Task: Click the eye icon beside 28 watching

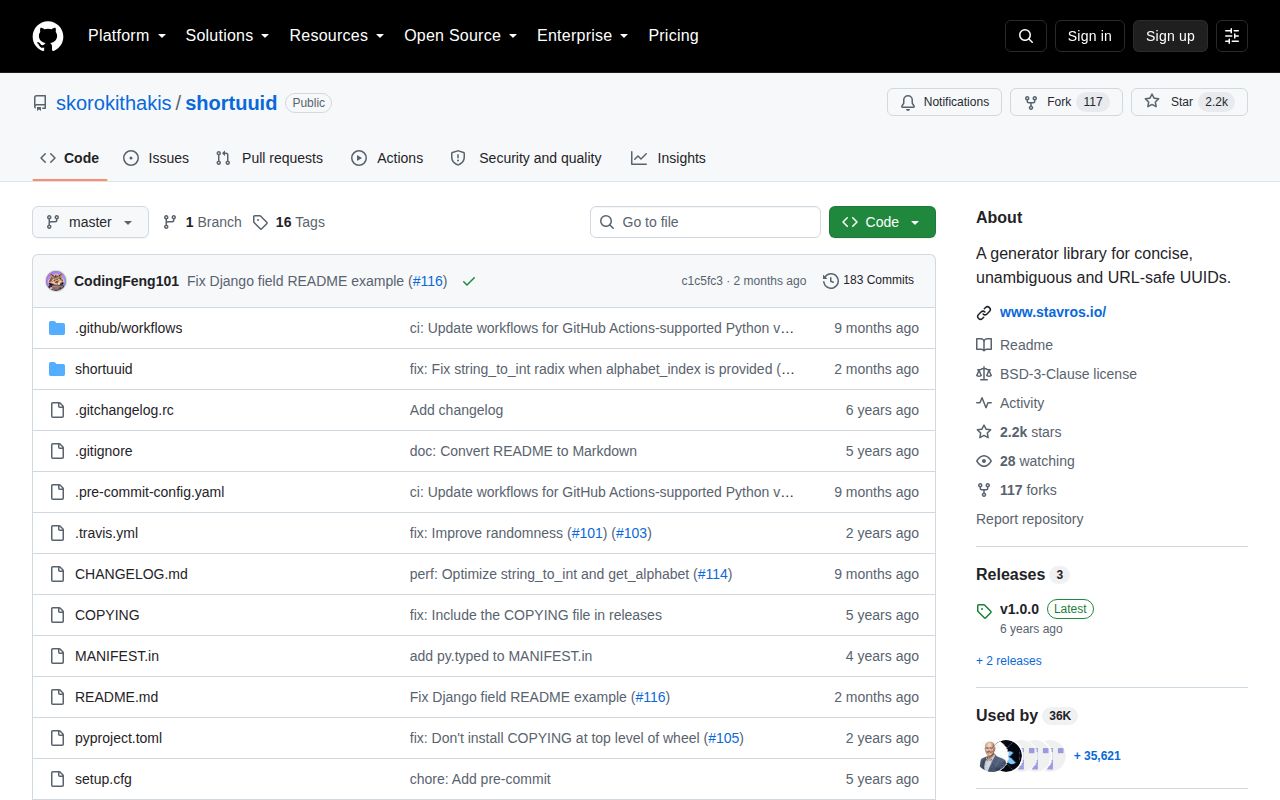Action: pos(984,461)
